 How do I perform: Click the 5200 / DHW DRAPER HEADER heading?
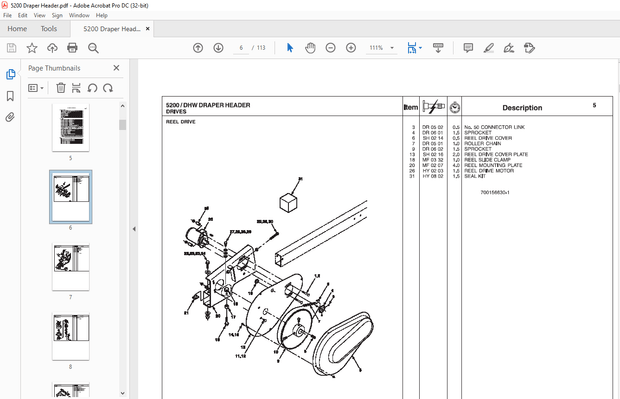[208, 105]
